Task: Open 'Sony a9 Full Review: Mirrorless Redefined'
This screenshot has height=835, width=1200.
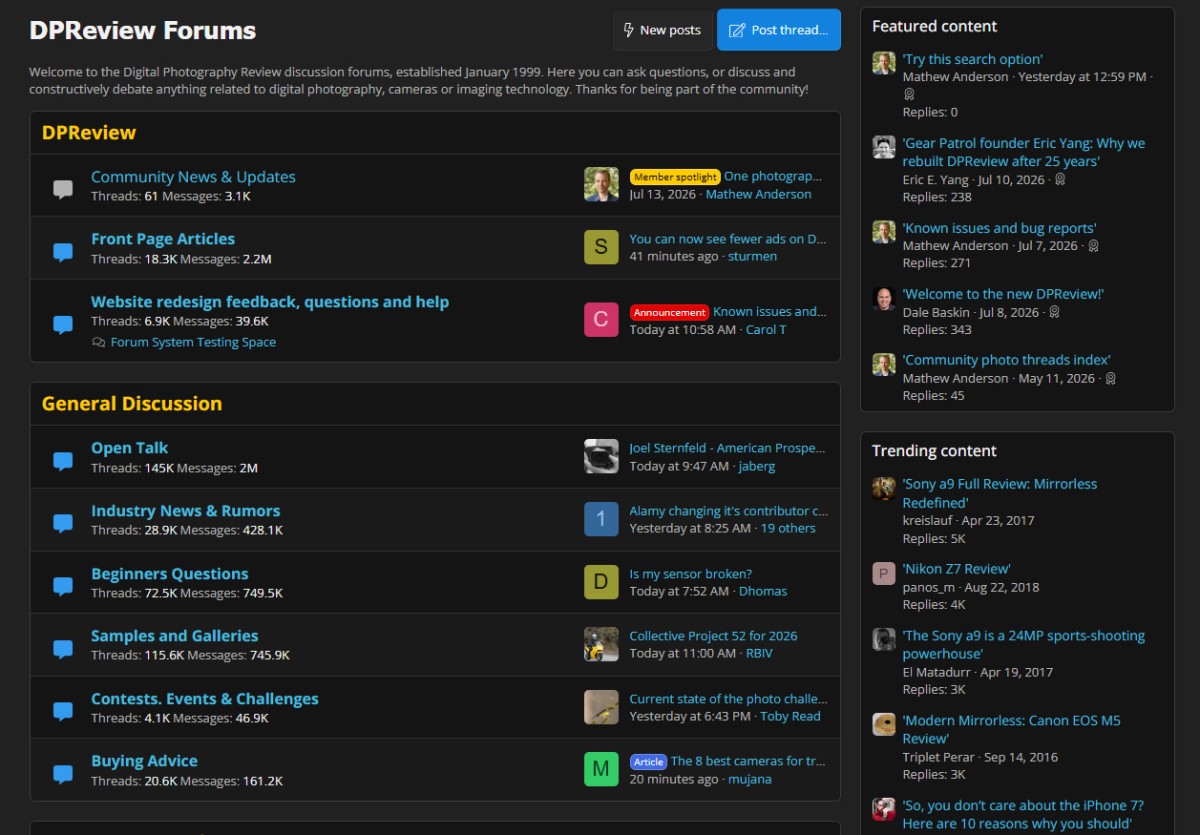Action: 1000,493
